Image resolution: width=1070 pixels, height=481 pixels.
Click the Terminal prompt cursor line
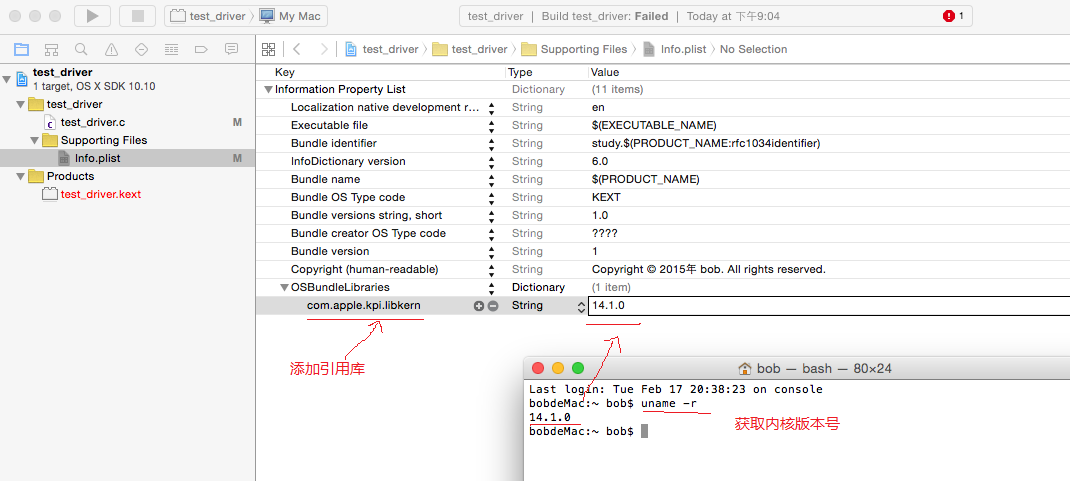click(588, 431)
